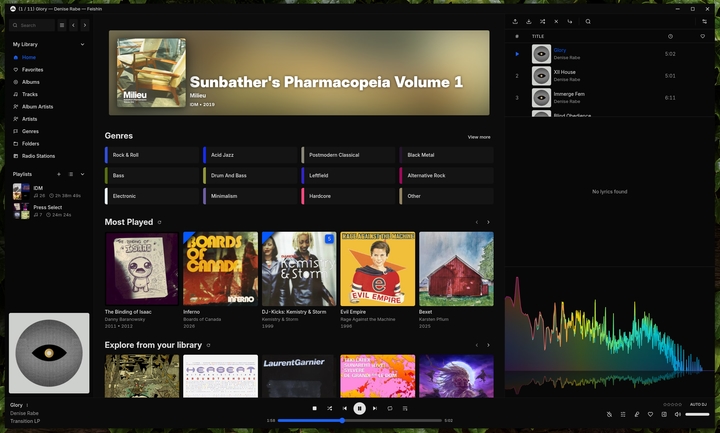
Task: Select Home in the sidebar
Action: point(24,57)
